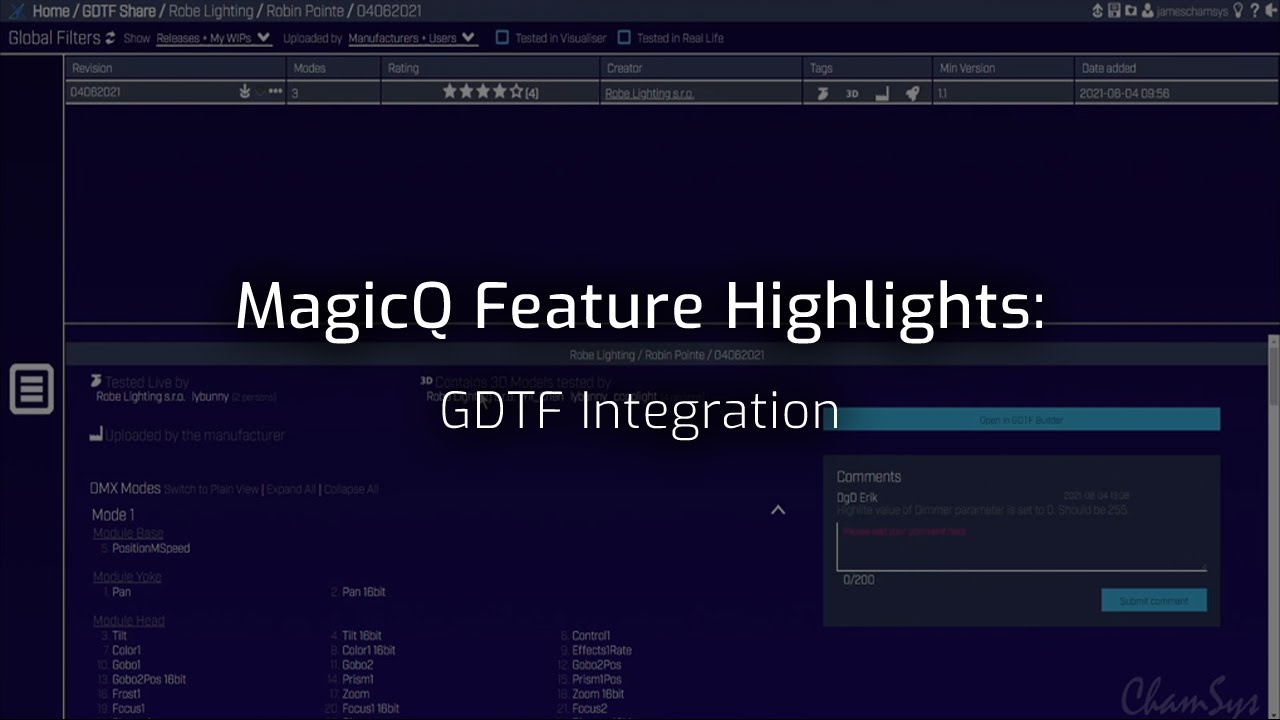Select the Frost1 channel
Screen dimensions: 1280x720
[126, 694]
